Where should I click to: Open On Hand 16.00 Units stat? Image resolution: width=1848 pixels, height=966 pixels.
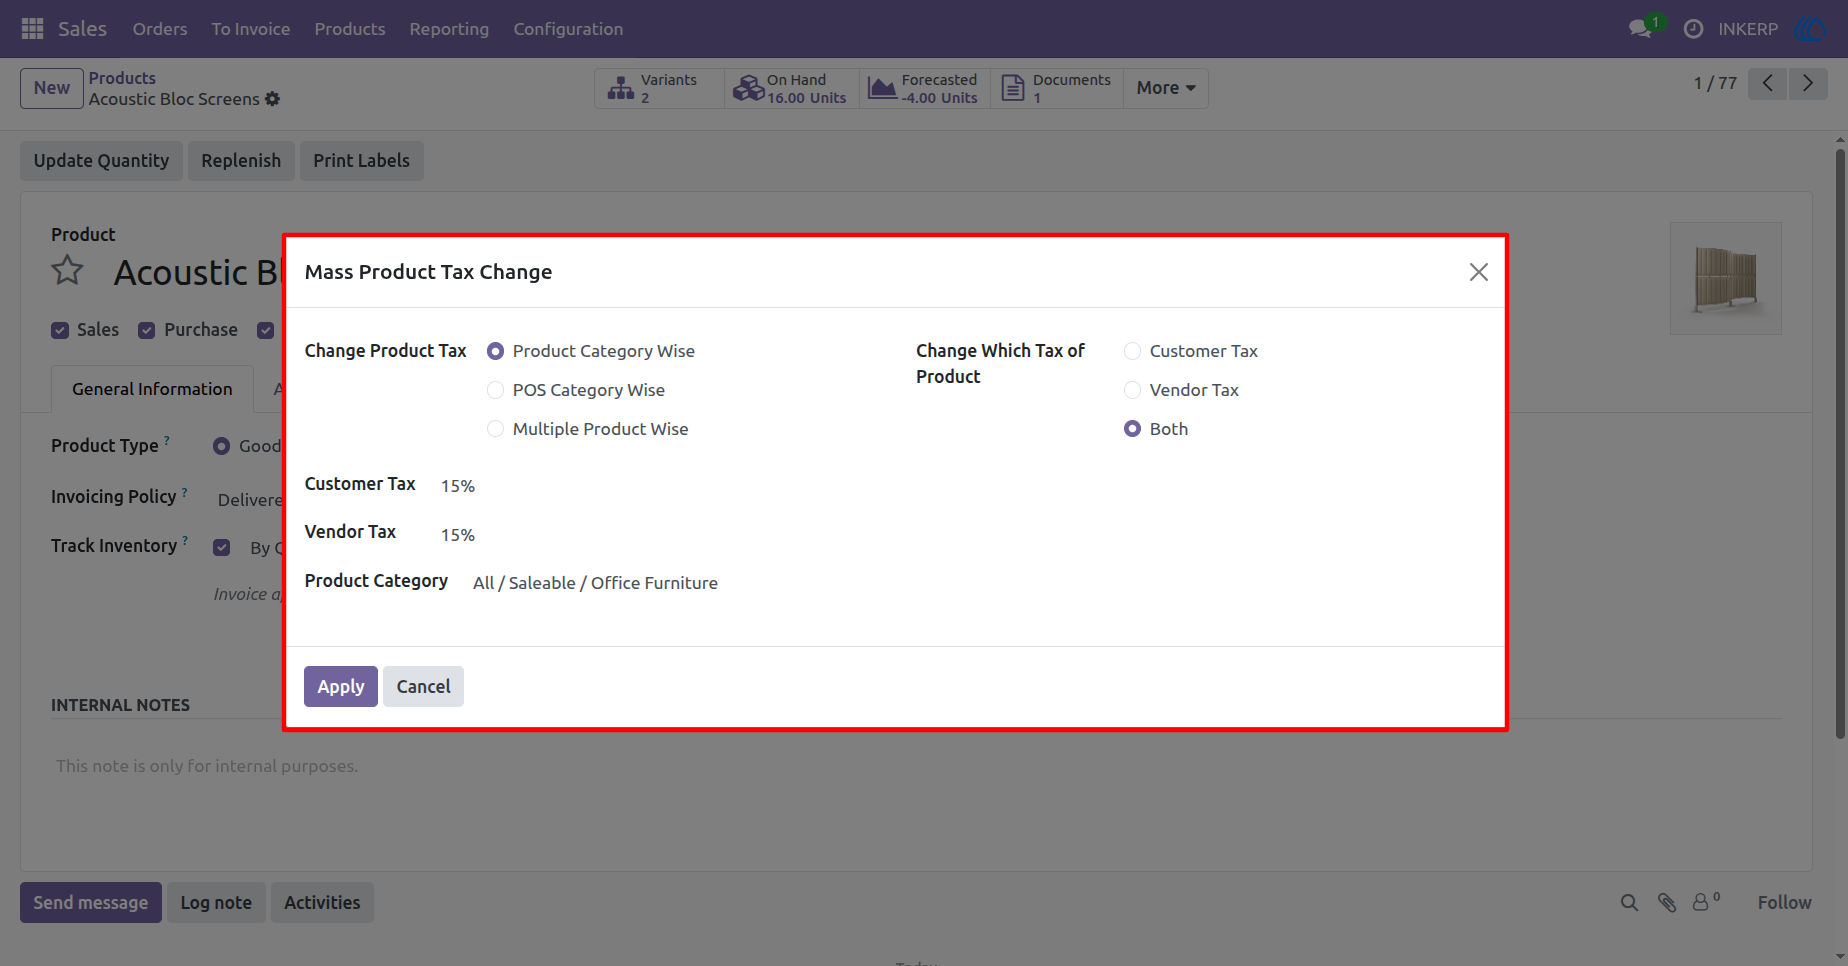coord(791,88)
